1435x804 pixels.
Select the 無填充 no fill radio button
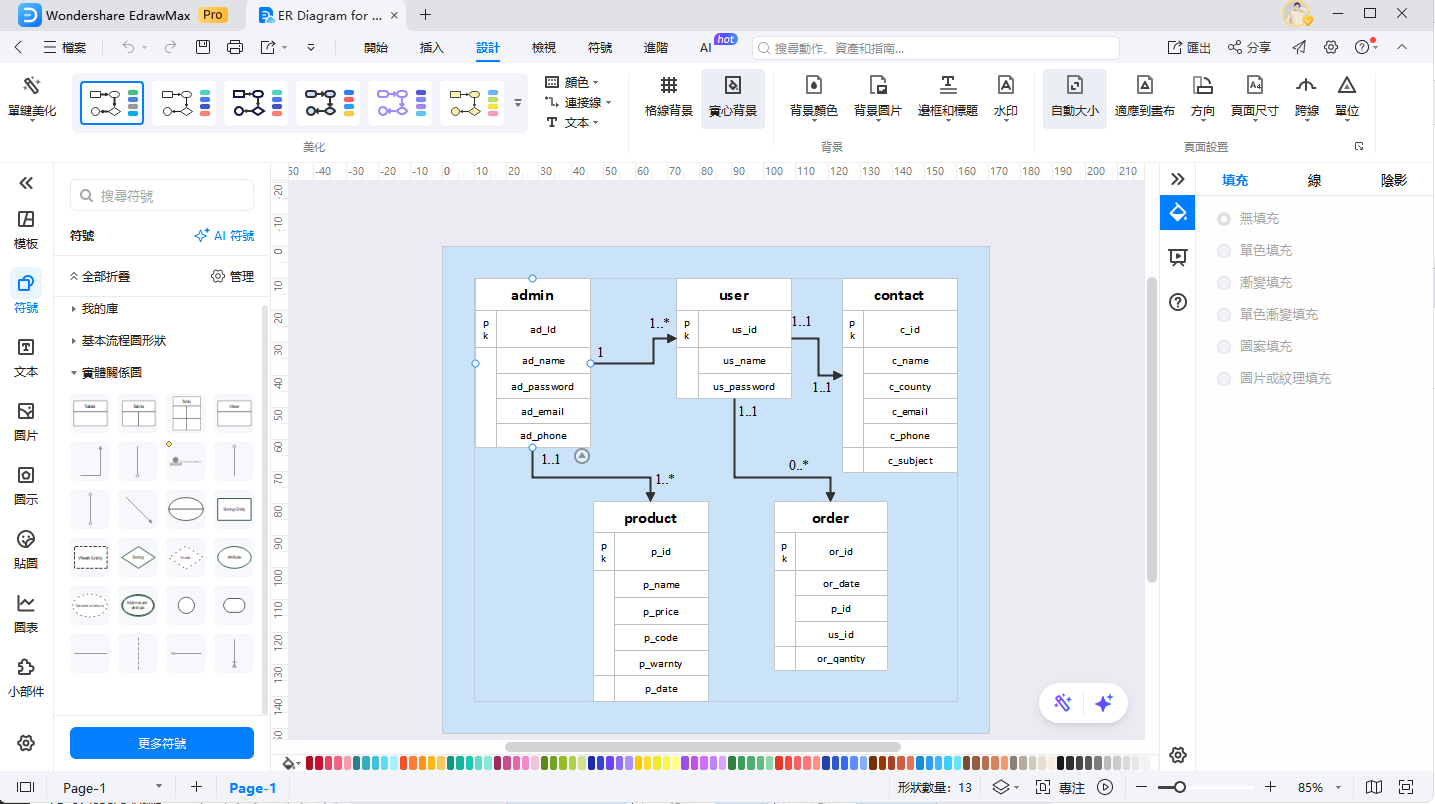(x=1224, y=218)
